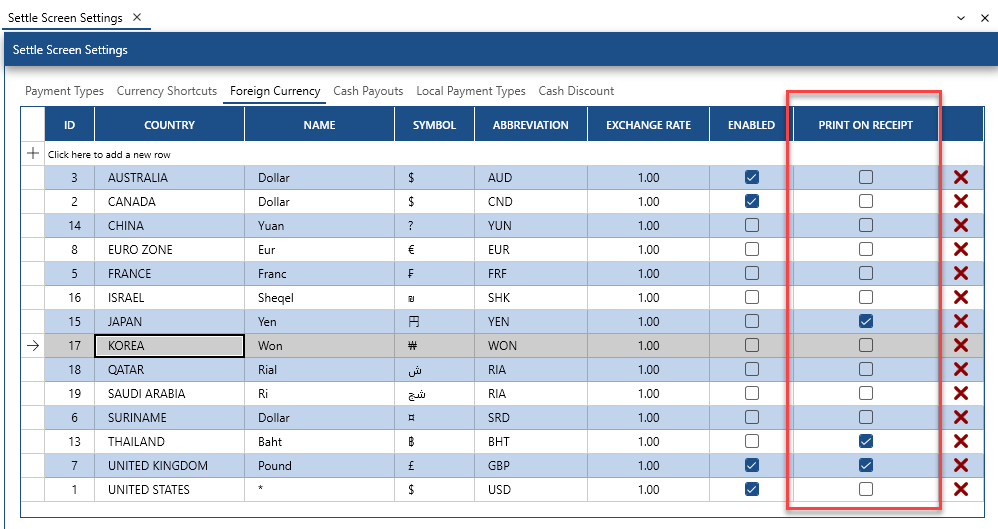Close the Settle Screen Settings tab
The image size is (998, 529).
click(137, 18)
